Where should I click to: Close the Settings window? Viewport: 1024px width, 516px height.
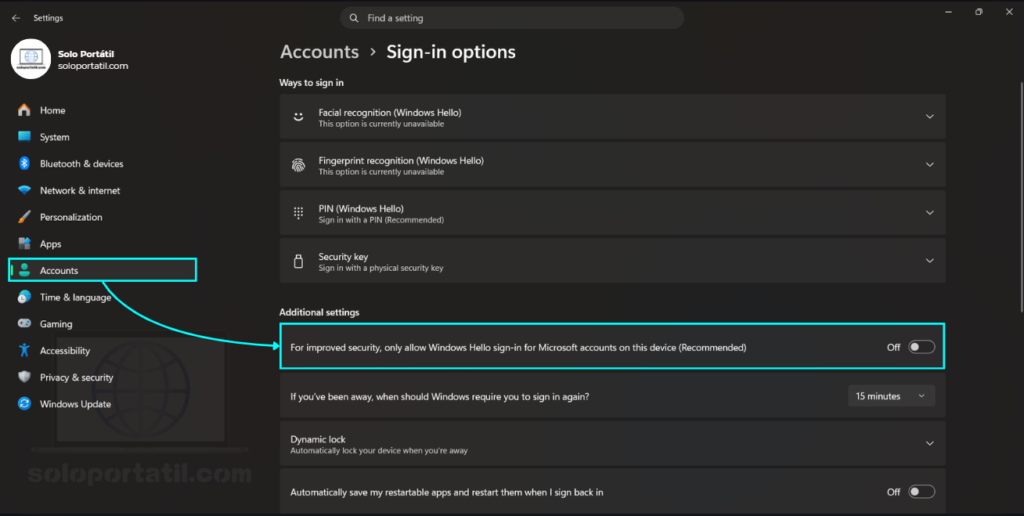pos(1009,12)
